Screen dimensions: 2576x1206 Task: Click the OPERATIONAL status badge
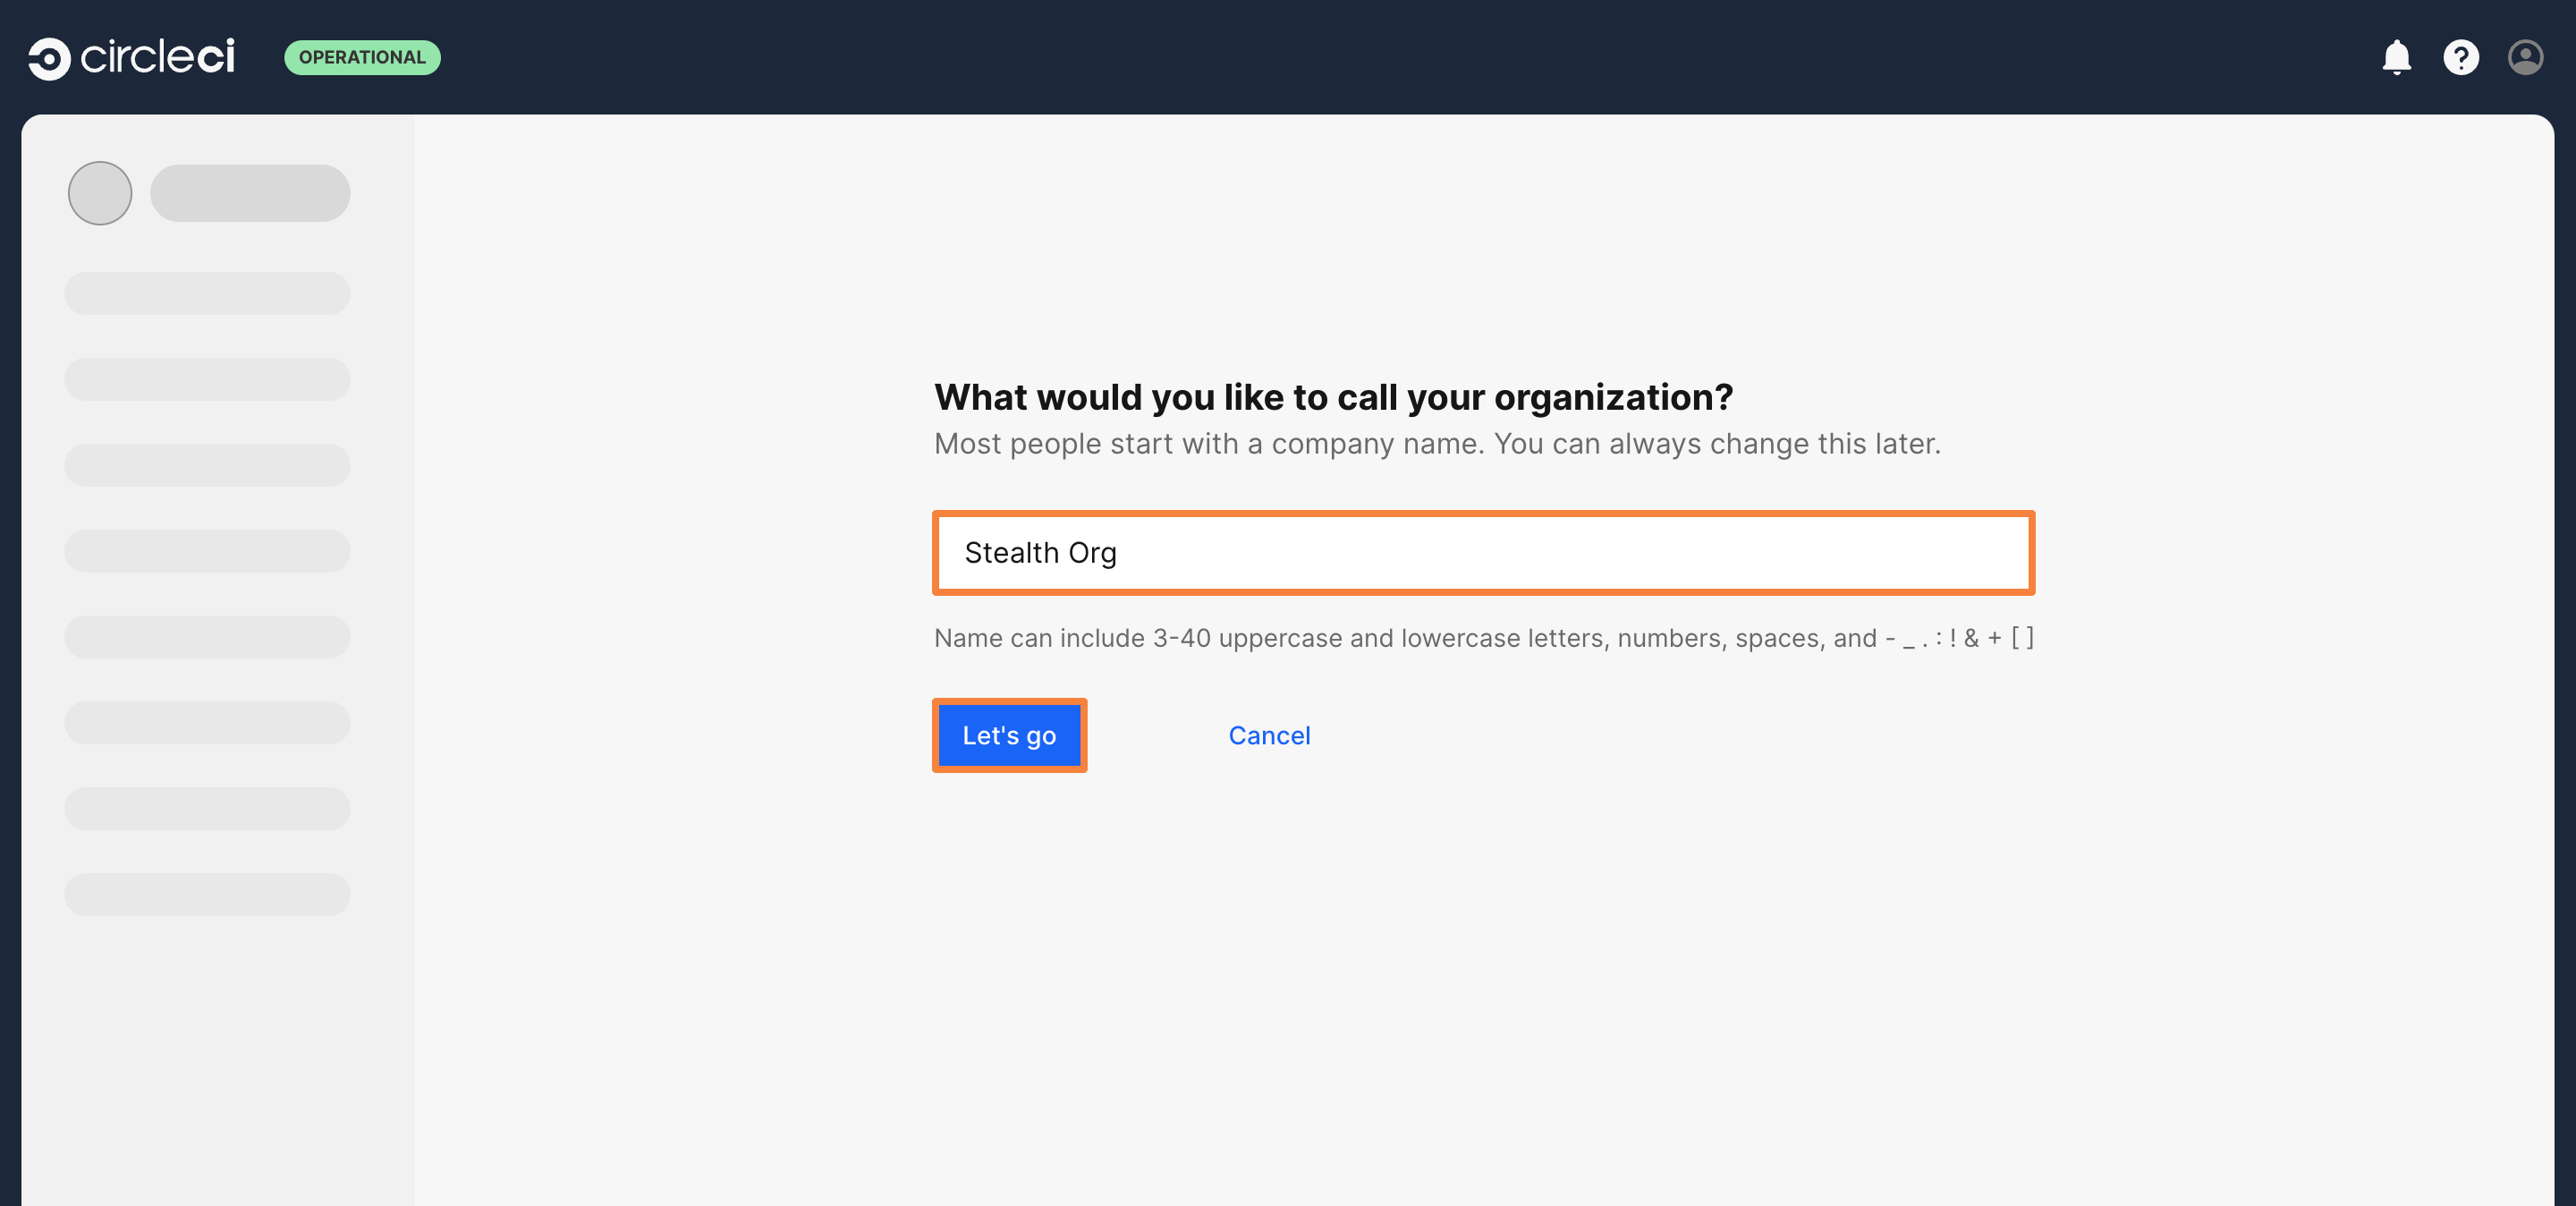tap(362, 57)
